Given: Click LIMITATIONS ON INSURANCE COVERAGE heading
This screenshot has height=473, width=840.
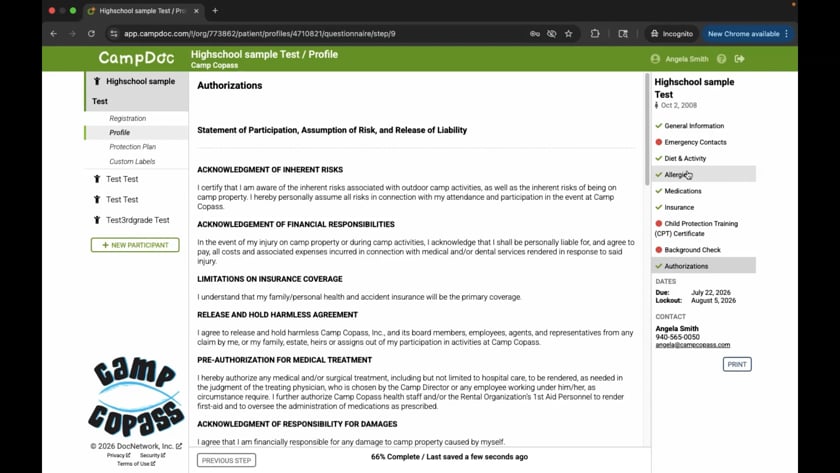Looking at the screenshot, I should click(270, 279).
